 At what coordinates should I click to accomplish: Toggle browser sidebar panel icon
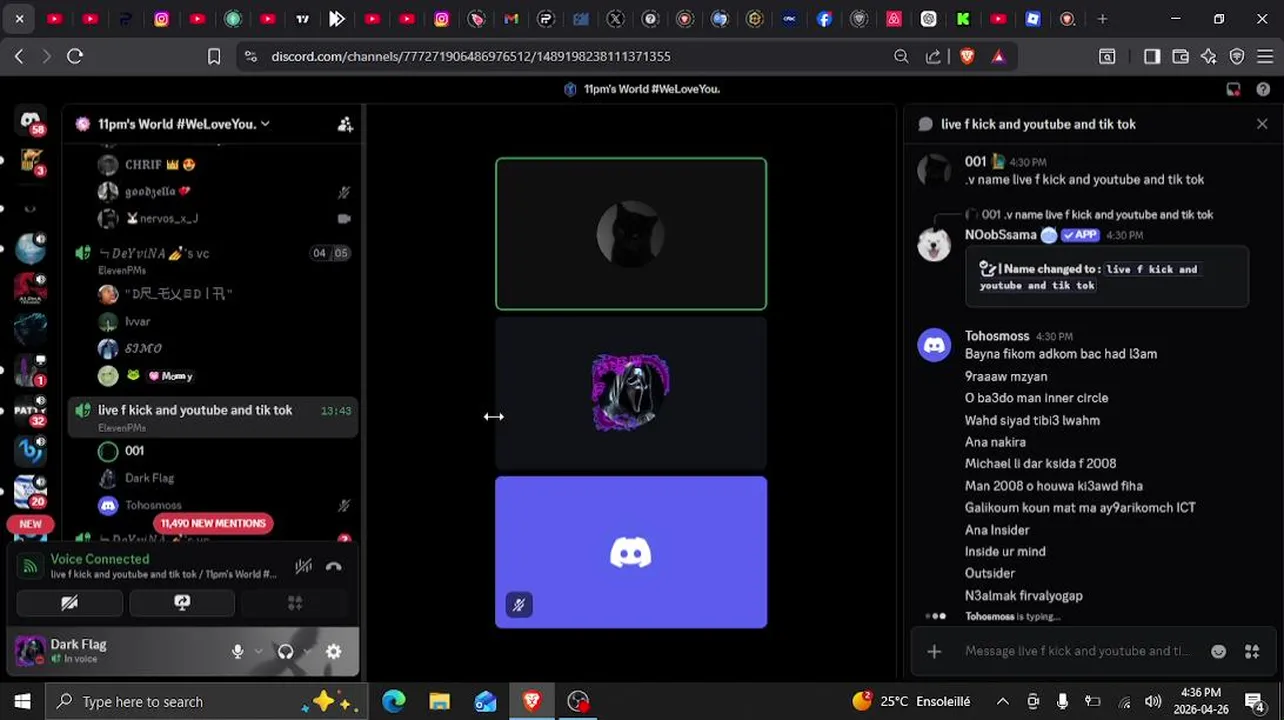(1152, 57)
